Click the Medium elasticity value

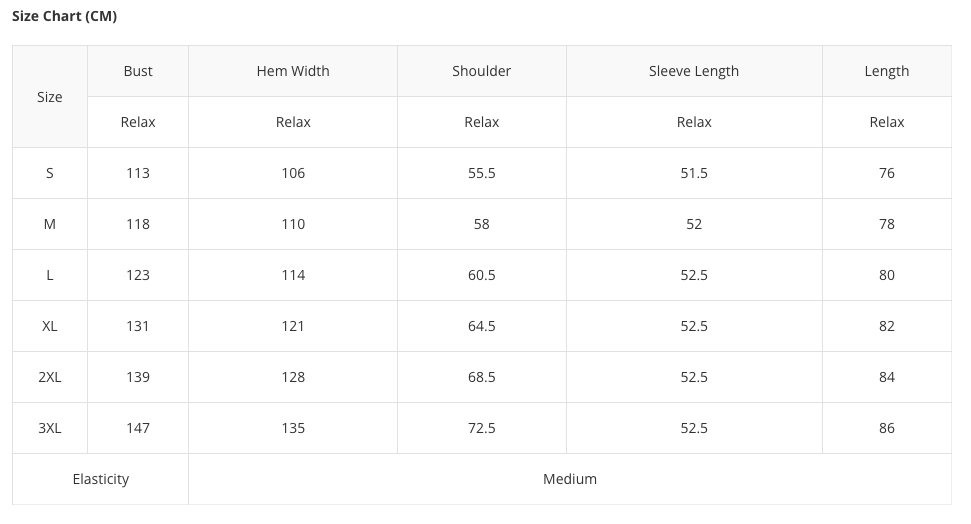coord(570,479)
